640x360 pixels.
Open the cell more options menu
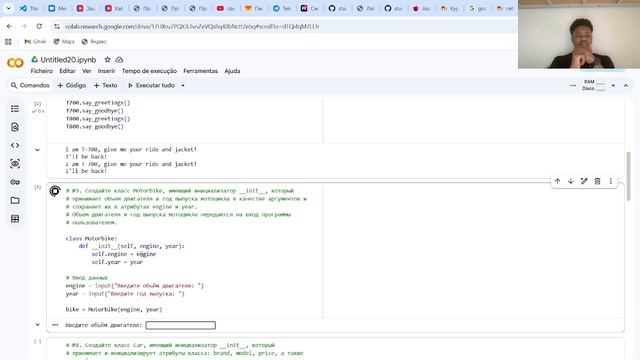tap(611, 181)
